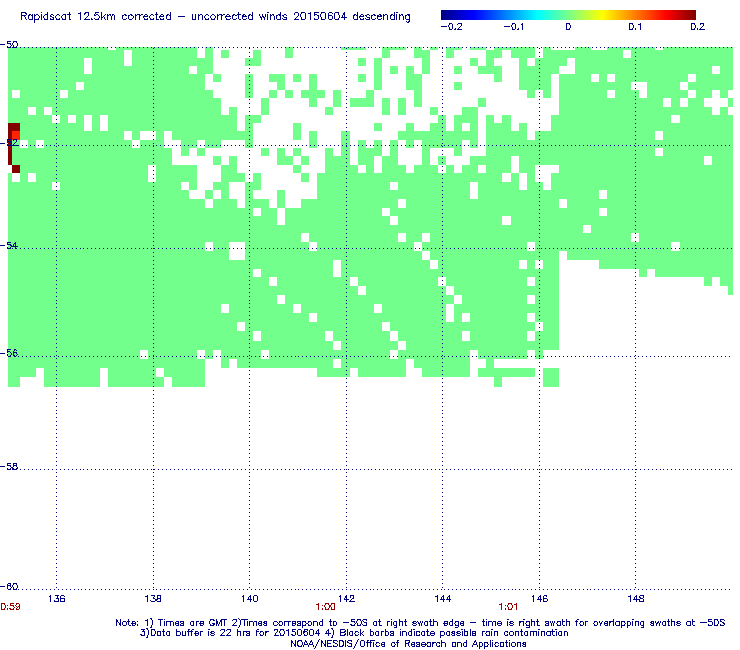The width and height of the screenshot is (740, 650).
Task: Click the -50 latitude axis label
Action: (x=9, y=45)
